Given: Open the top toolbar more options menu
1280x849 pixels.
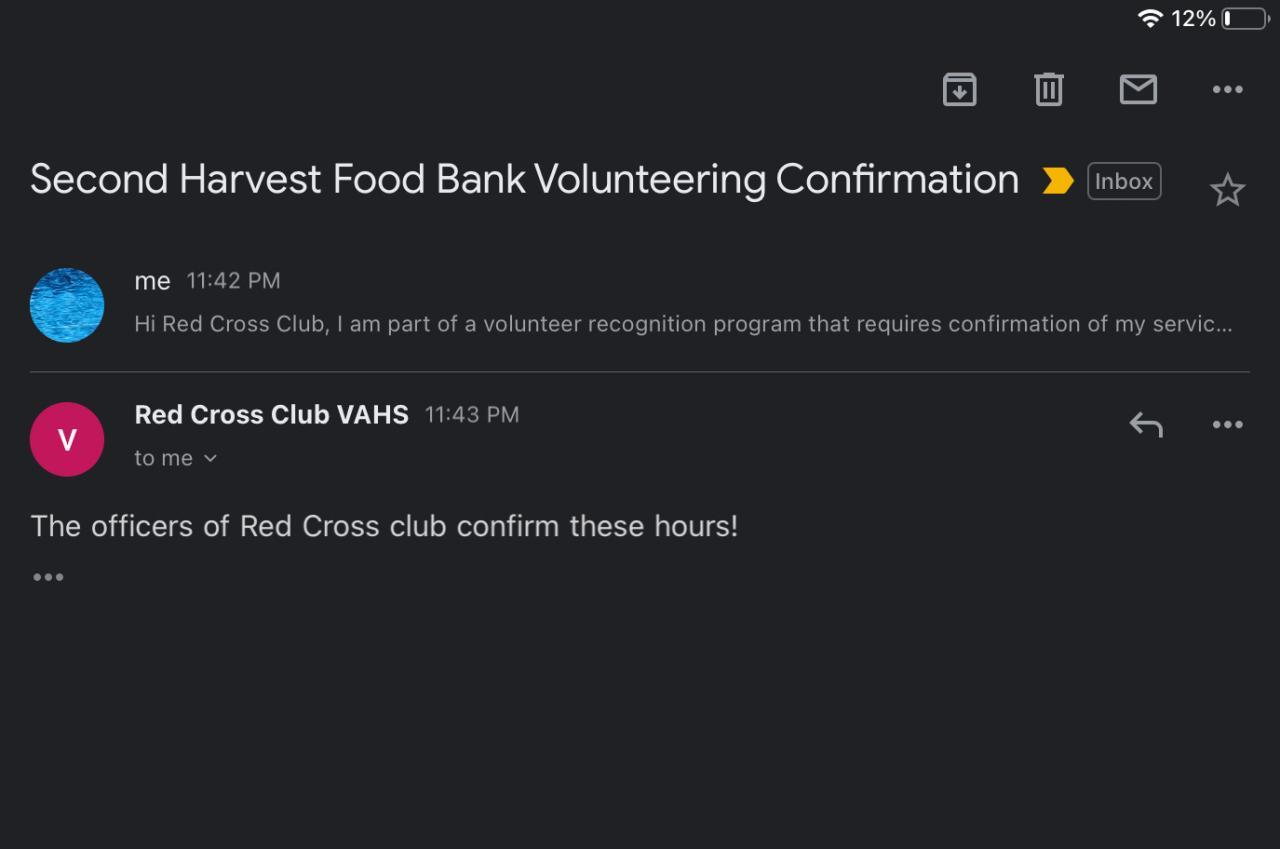Looking at the screenshot, I should [x=1227, y=90].
